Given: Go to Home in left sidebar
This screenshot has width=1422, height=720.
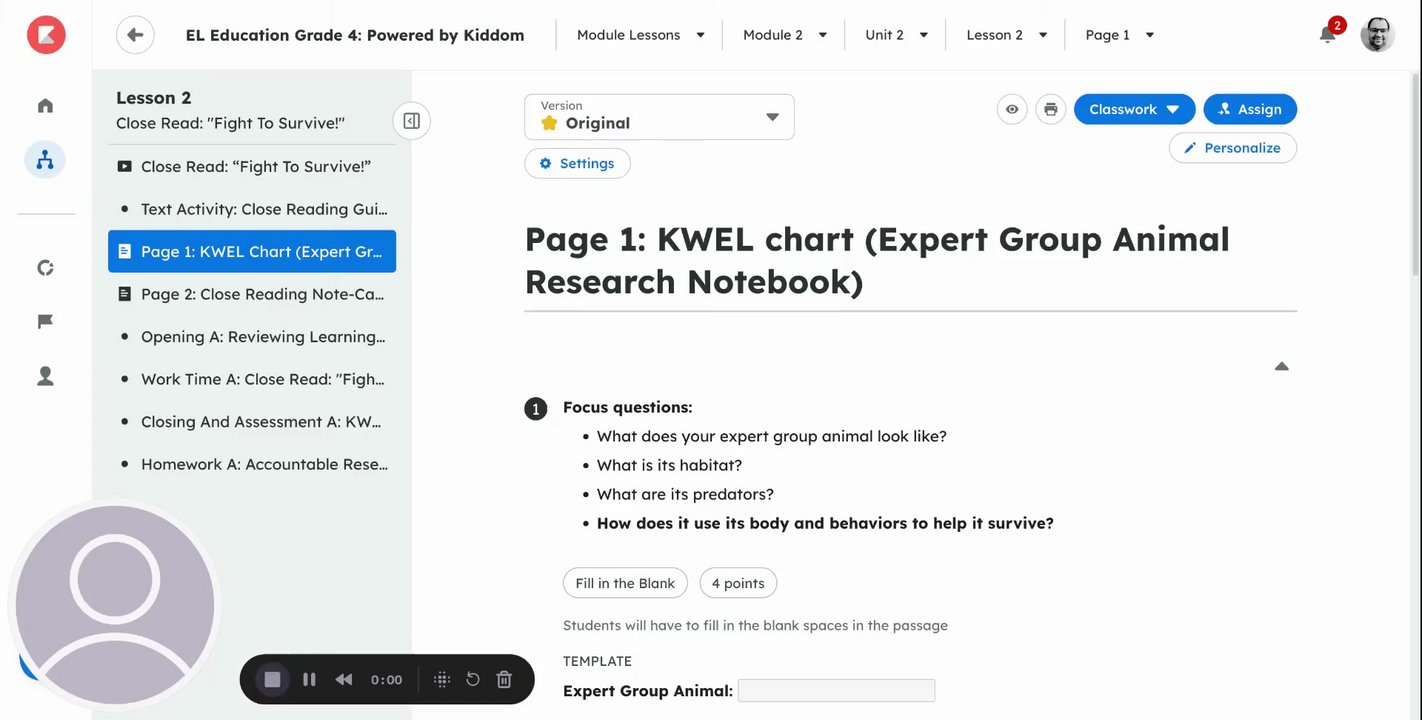Looking at the screenshot, I should tap(45, 106).
